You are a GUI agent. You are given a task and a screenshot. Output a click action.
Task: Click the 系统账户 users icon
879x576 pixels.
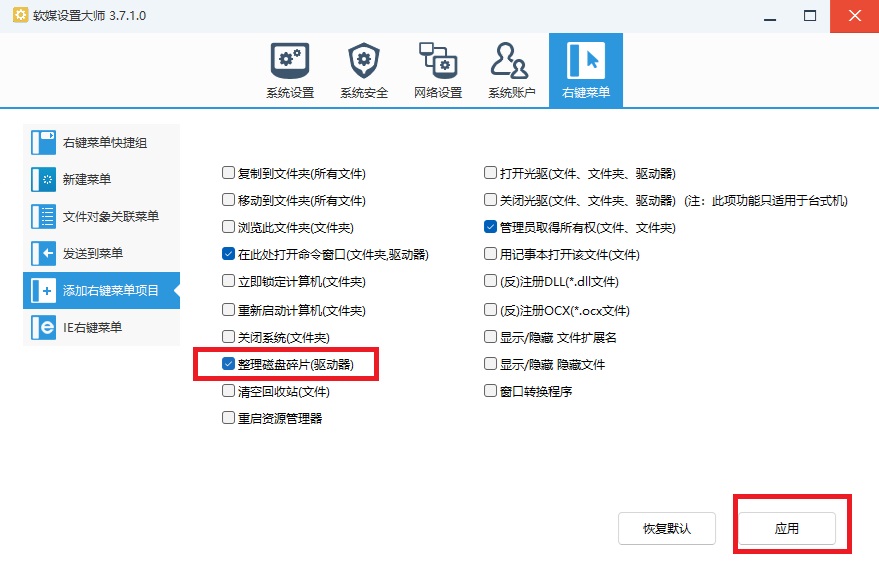511,60
